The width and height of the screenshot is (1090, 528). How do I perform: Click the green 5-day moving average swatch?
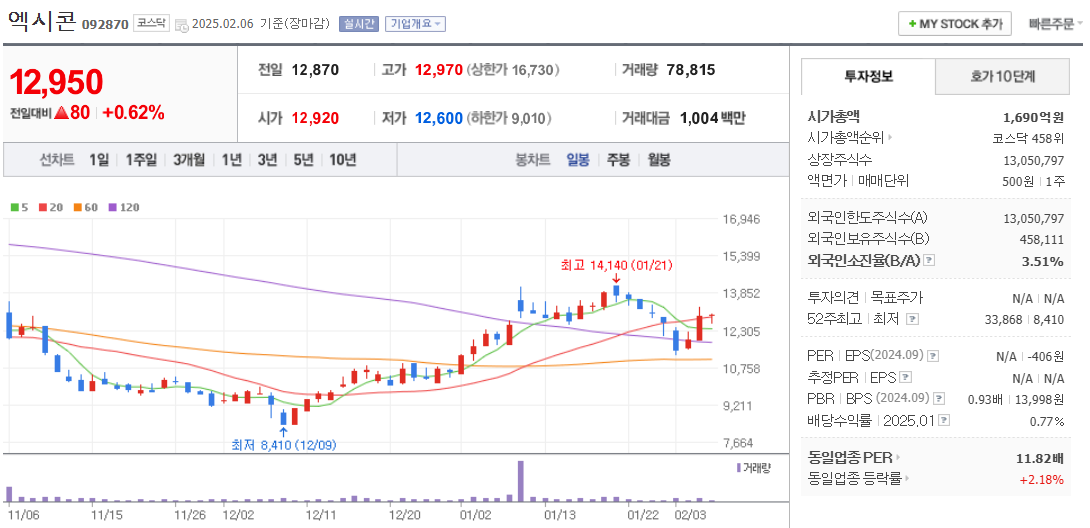point(14,207)
